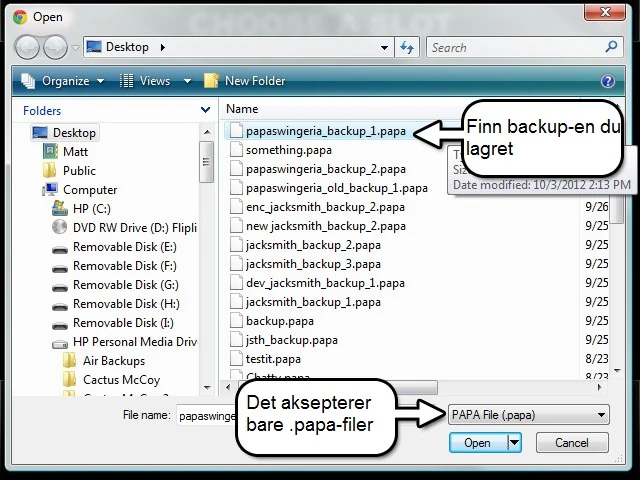
Task: Open the Open button's split dropdown arrow
Action: (514, 443)
